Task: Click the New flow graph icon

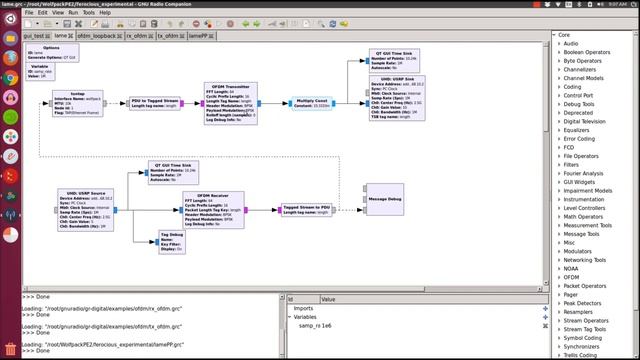Action: point(28,24)
